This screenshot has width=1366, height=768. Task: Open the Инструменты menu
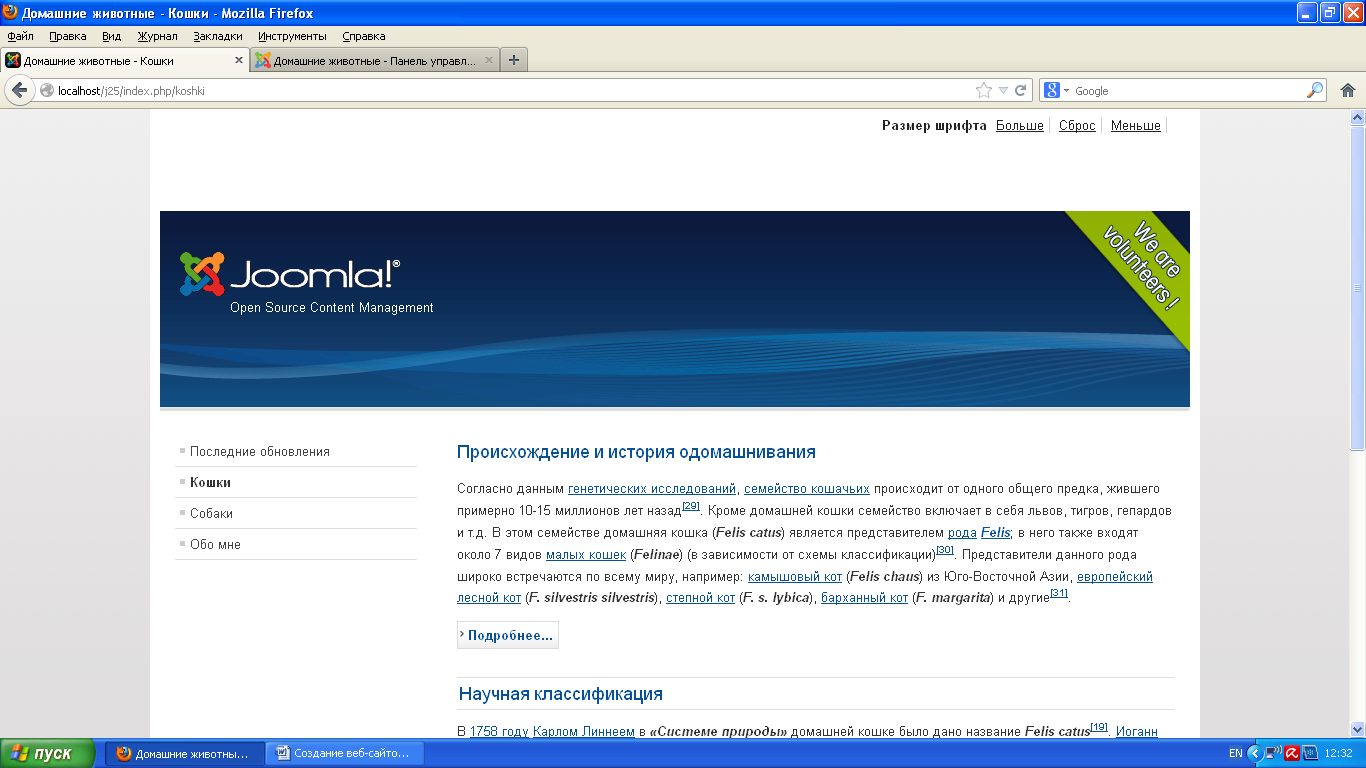pos(292,36)
